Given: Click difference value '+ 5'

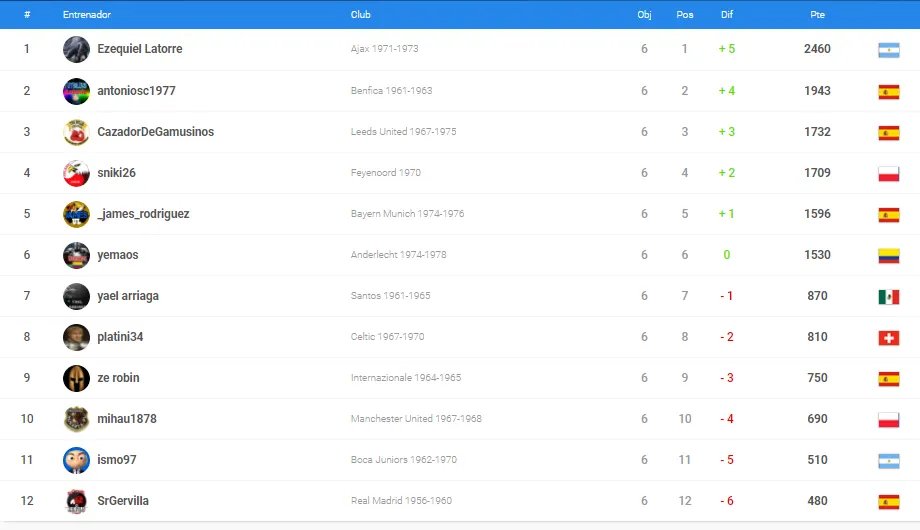Looking at the screenshot, I should coord(727,49).
